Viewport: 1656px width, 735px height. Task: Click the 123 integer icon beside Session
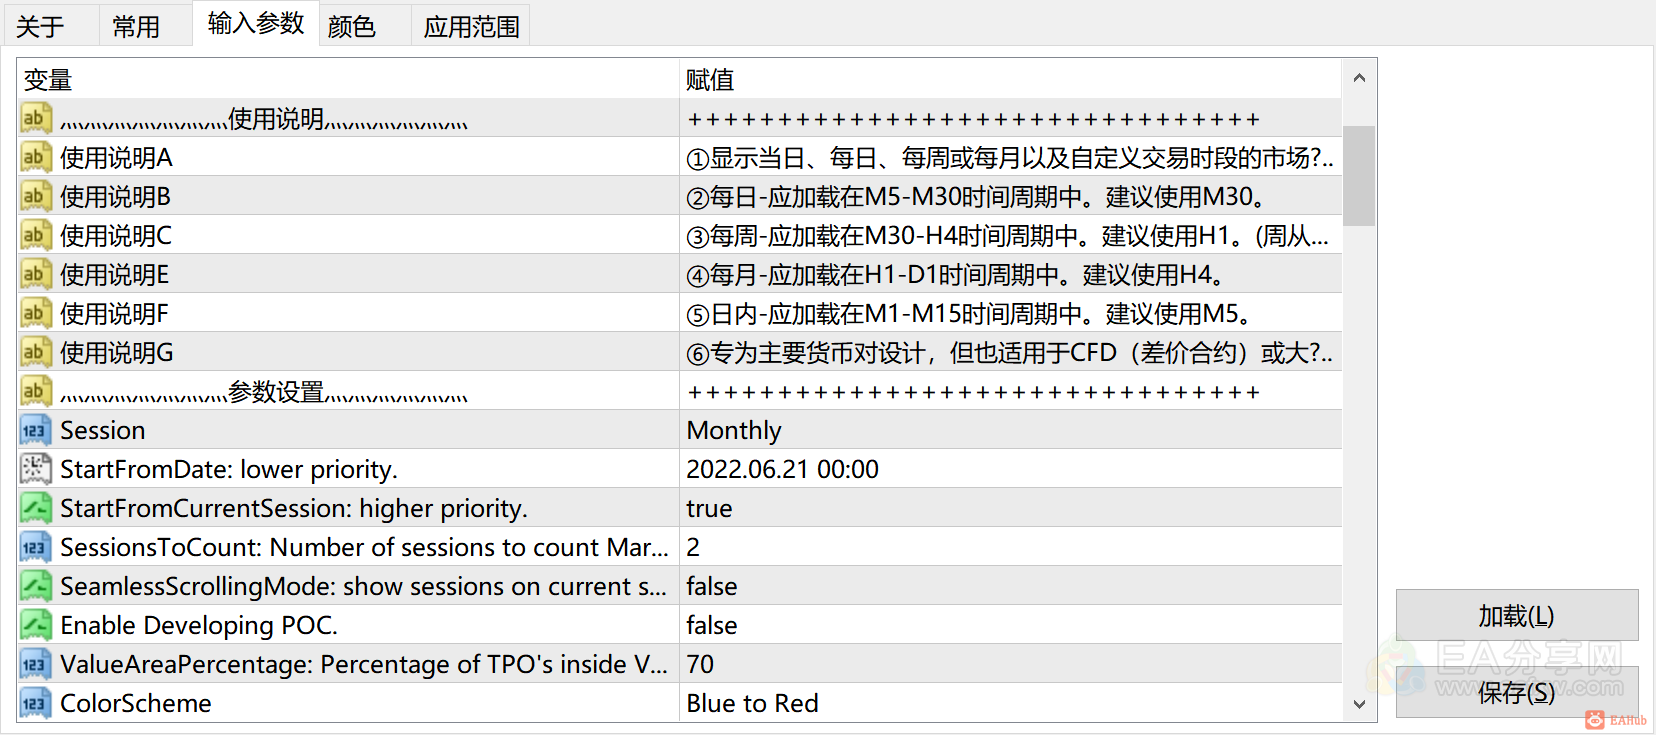tap(35, 430)
